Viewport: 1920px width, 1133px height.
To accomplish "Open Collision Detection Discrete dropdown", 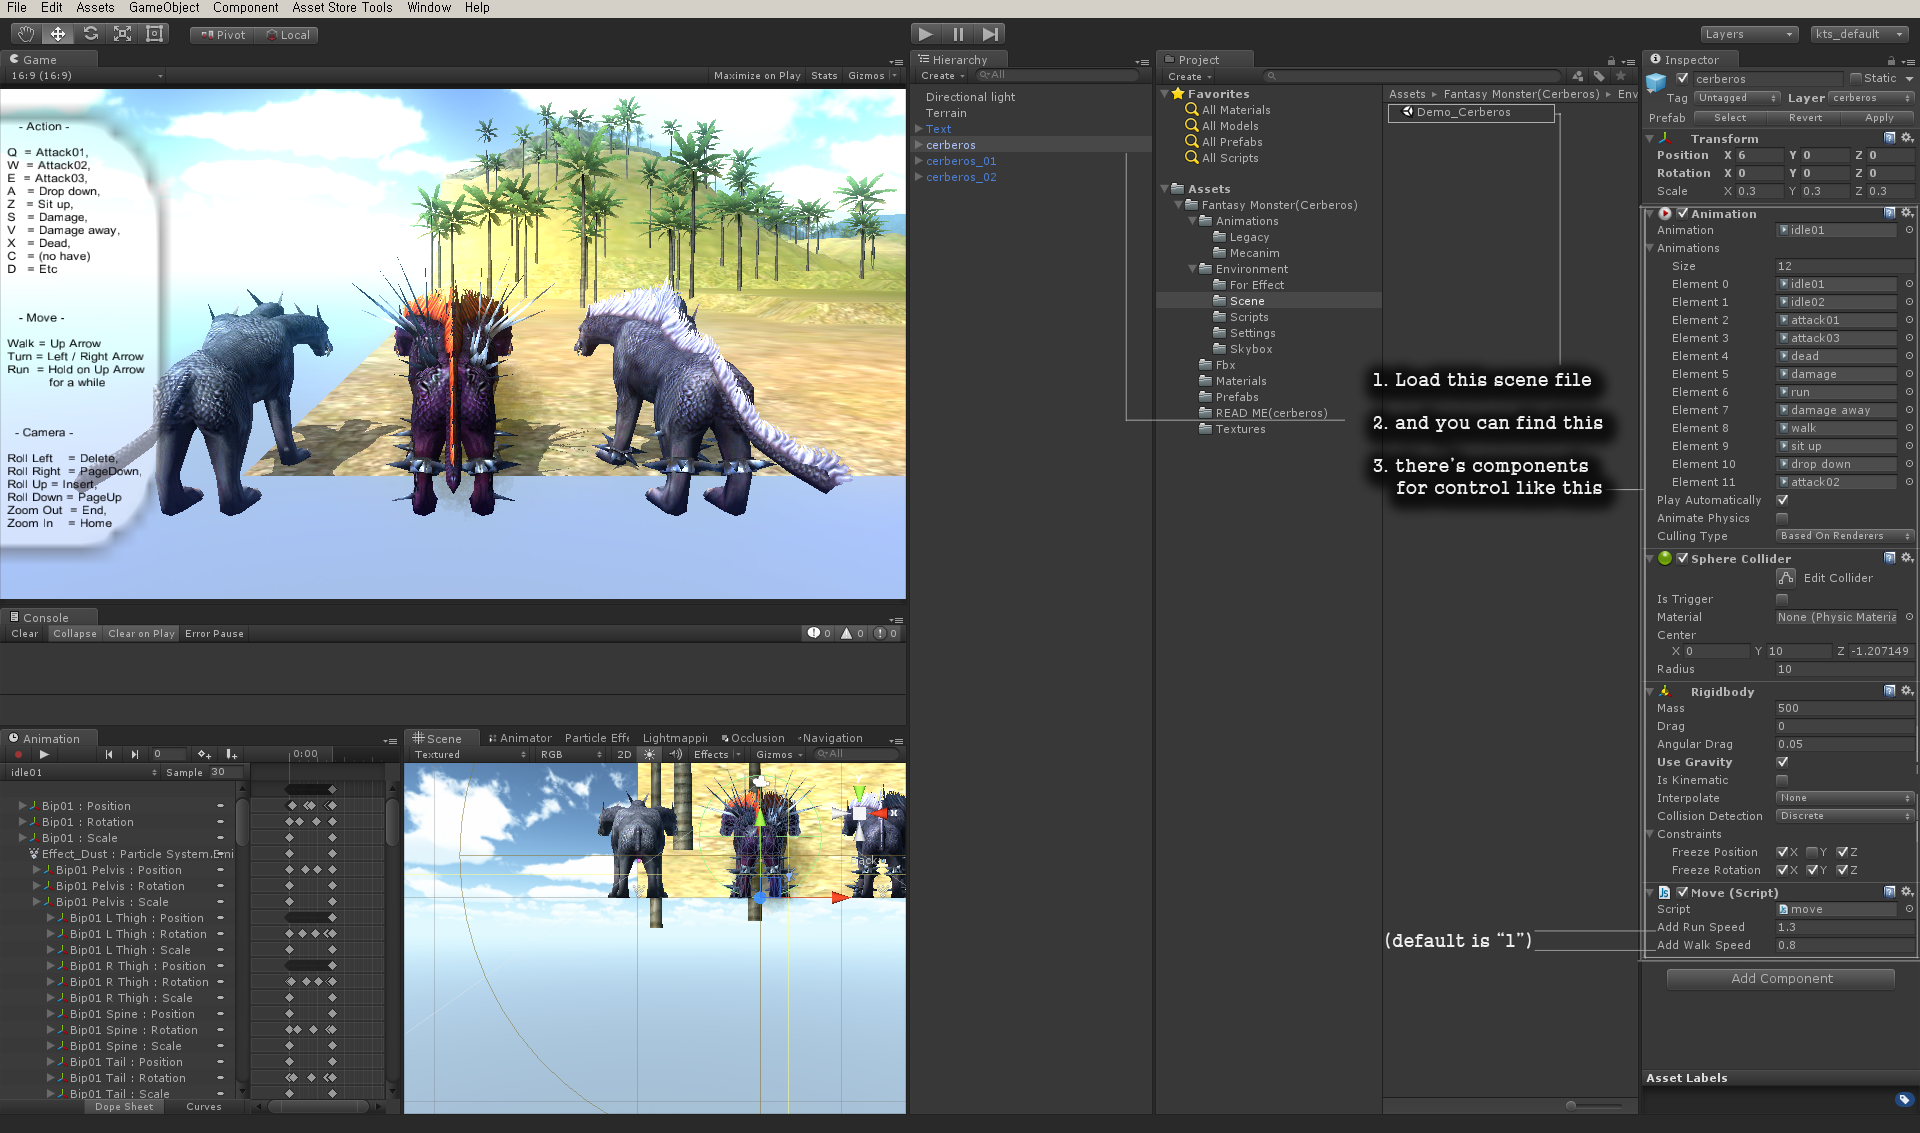I will pos(1845,816).
